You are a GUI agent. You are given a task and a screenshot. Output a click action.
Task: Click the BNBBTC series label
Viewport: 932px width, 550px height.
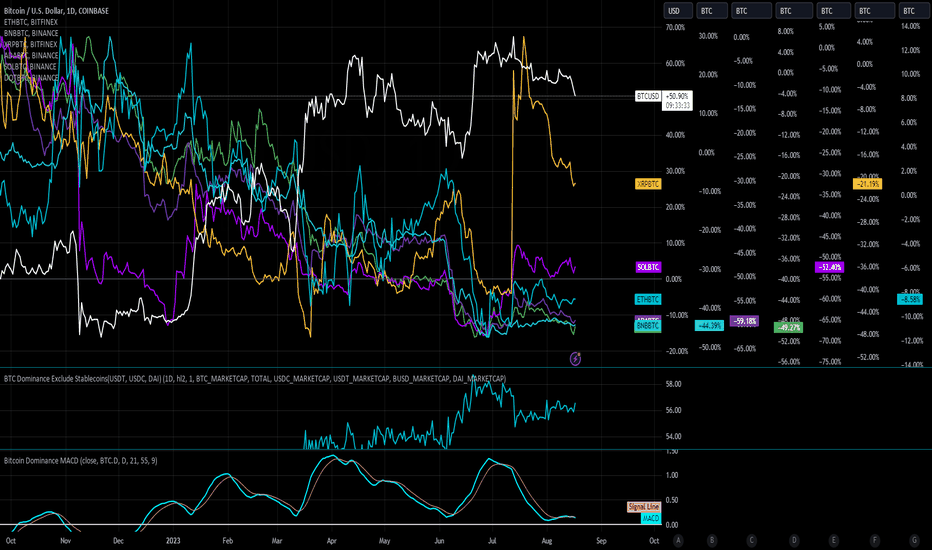(648, 326)
